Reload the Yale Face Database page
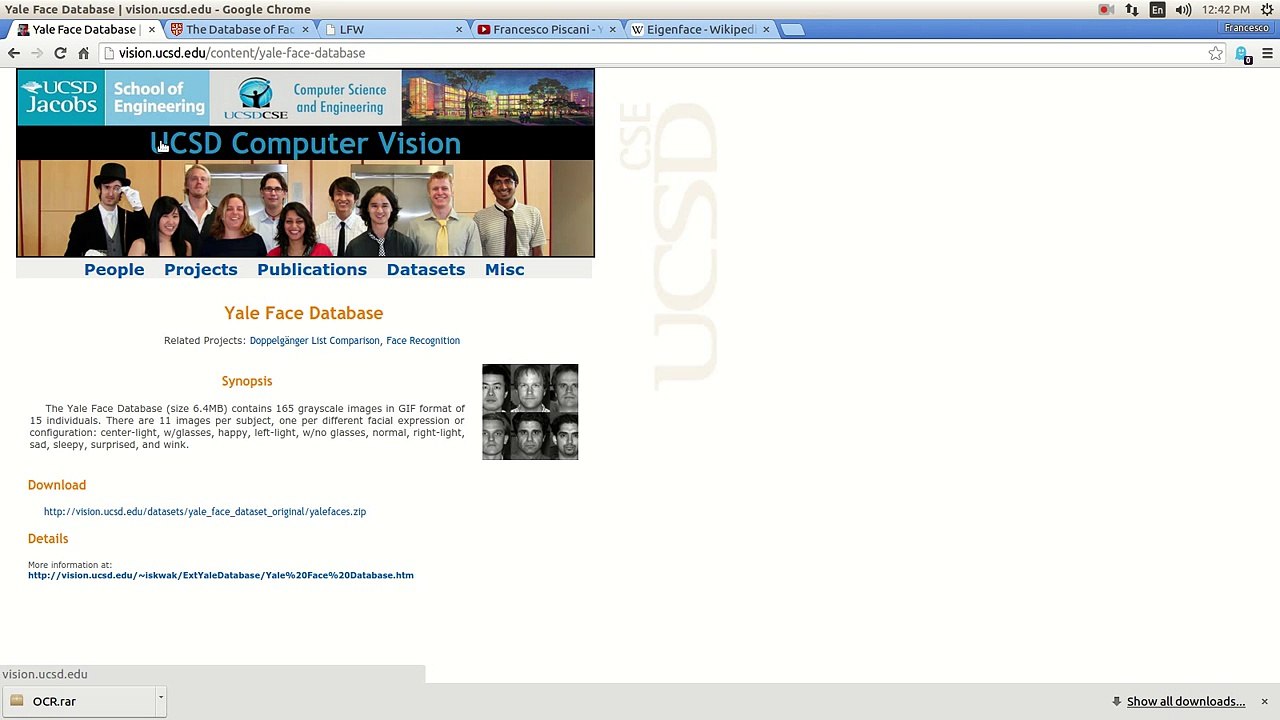Screen dimensions: 1280x720 coord(60,53)
